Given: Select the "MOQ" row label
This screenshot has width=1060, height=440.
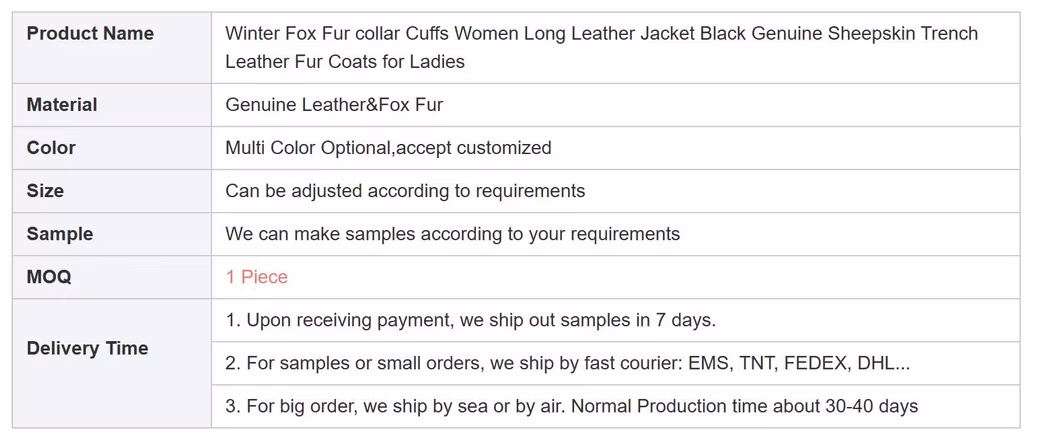Looking at the screenshot, I should click(x=49, y=277).
